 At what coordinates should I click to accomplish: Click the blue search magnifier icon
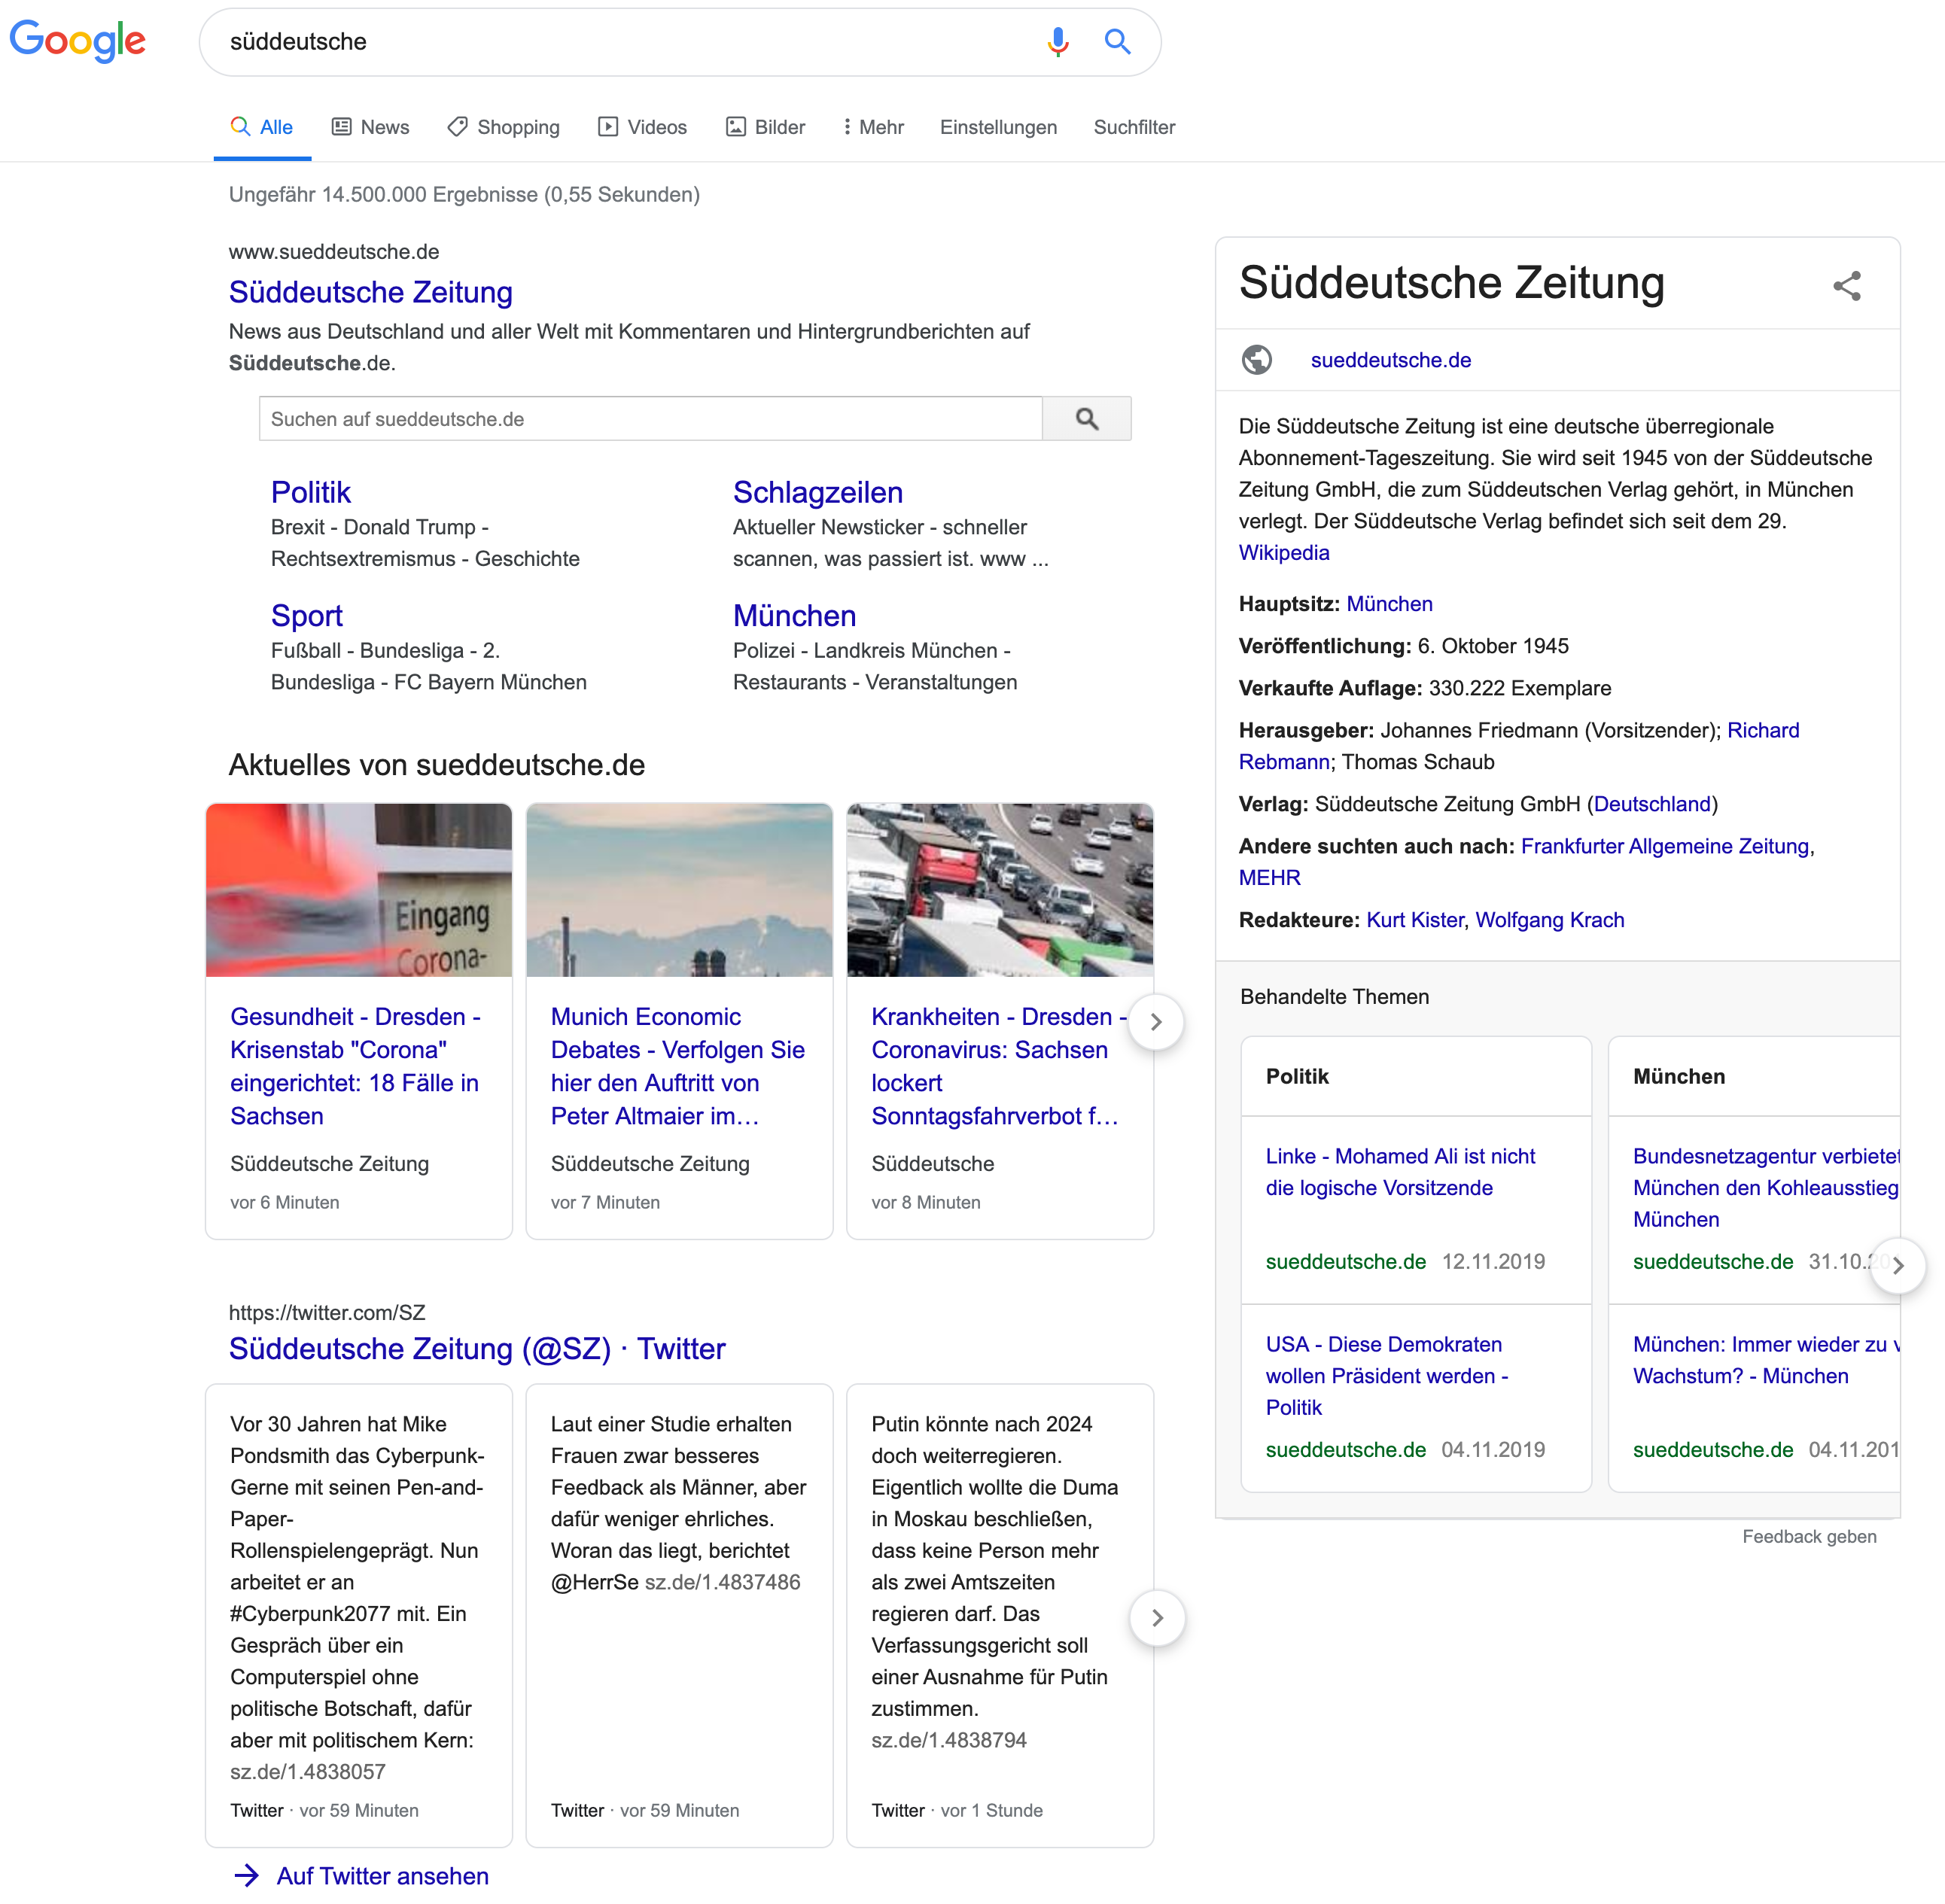click(x=1117, y=41)
